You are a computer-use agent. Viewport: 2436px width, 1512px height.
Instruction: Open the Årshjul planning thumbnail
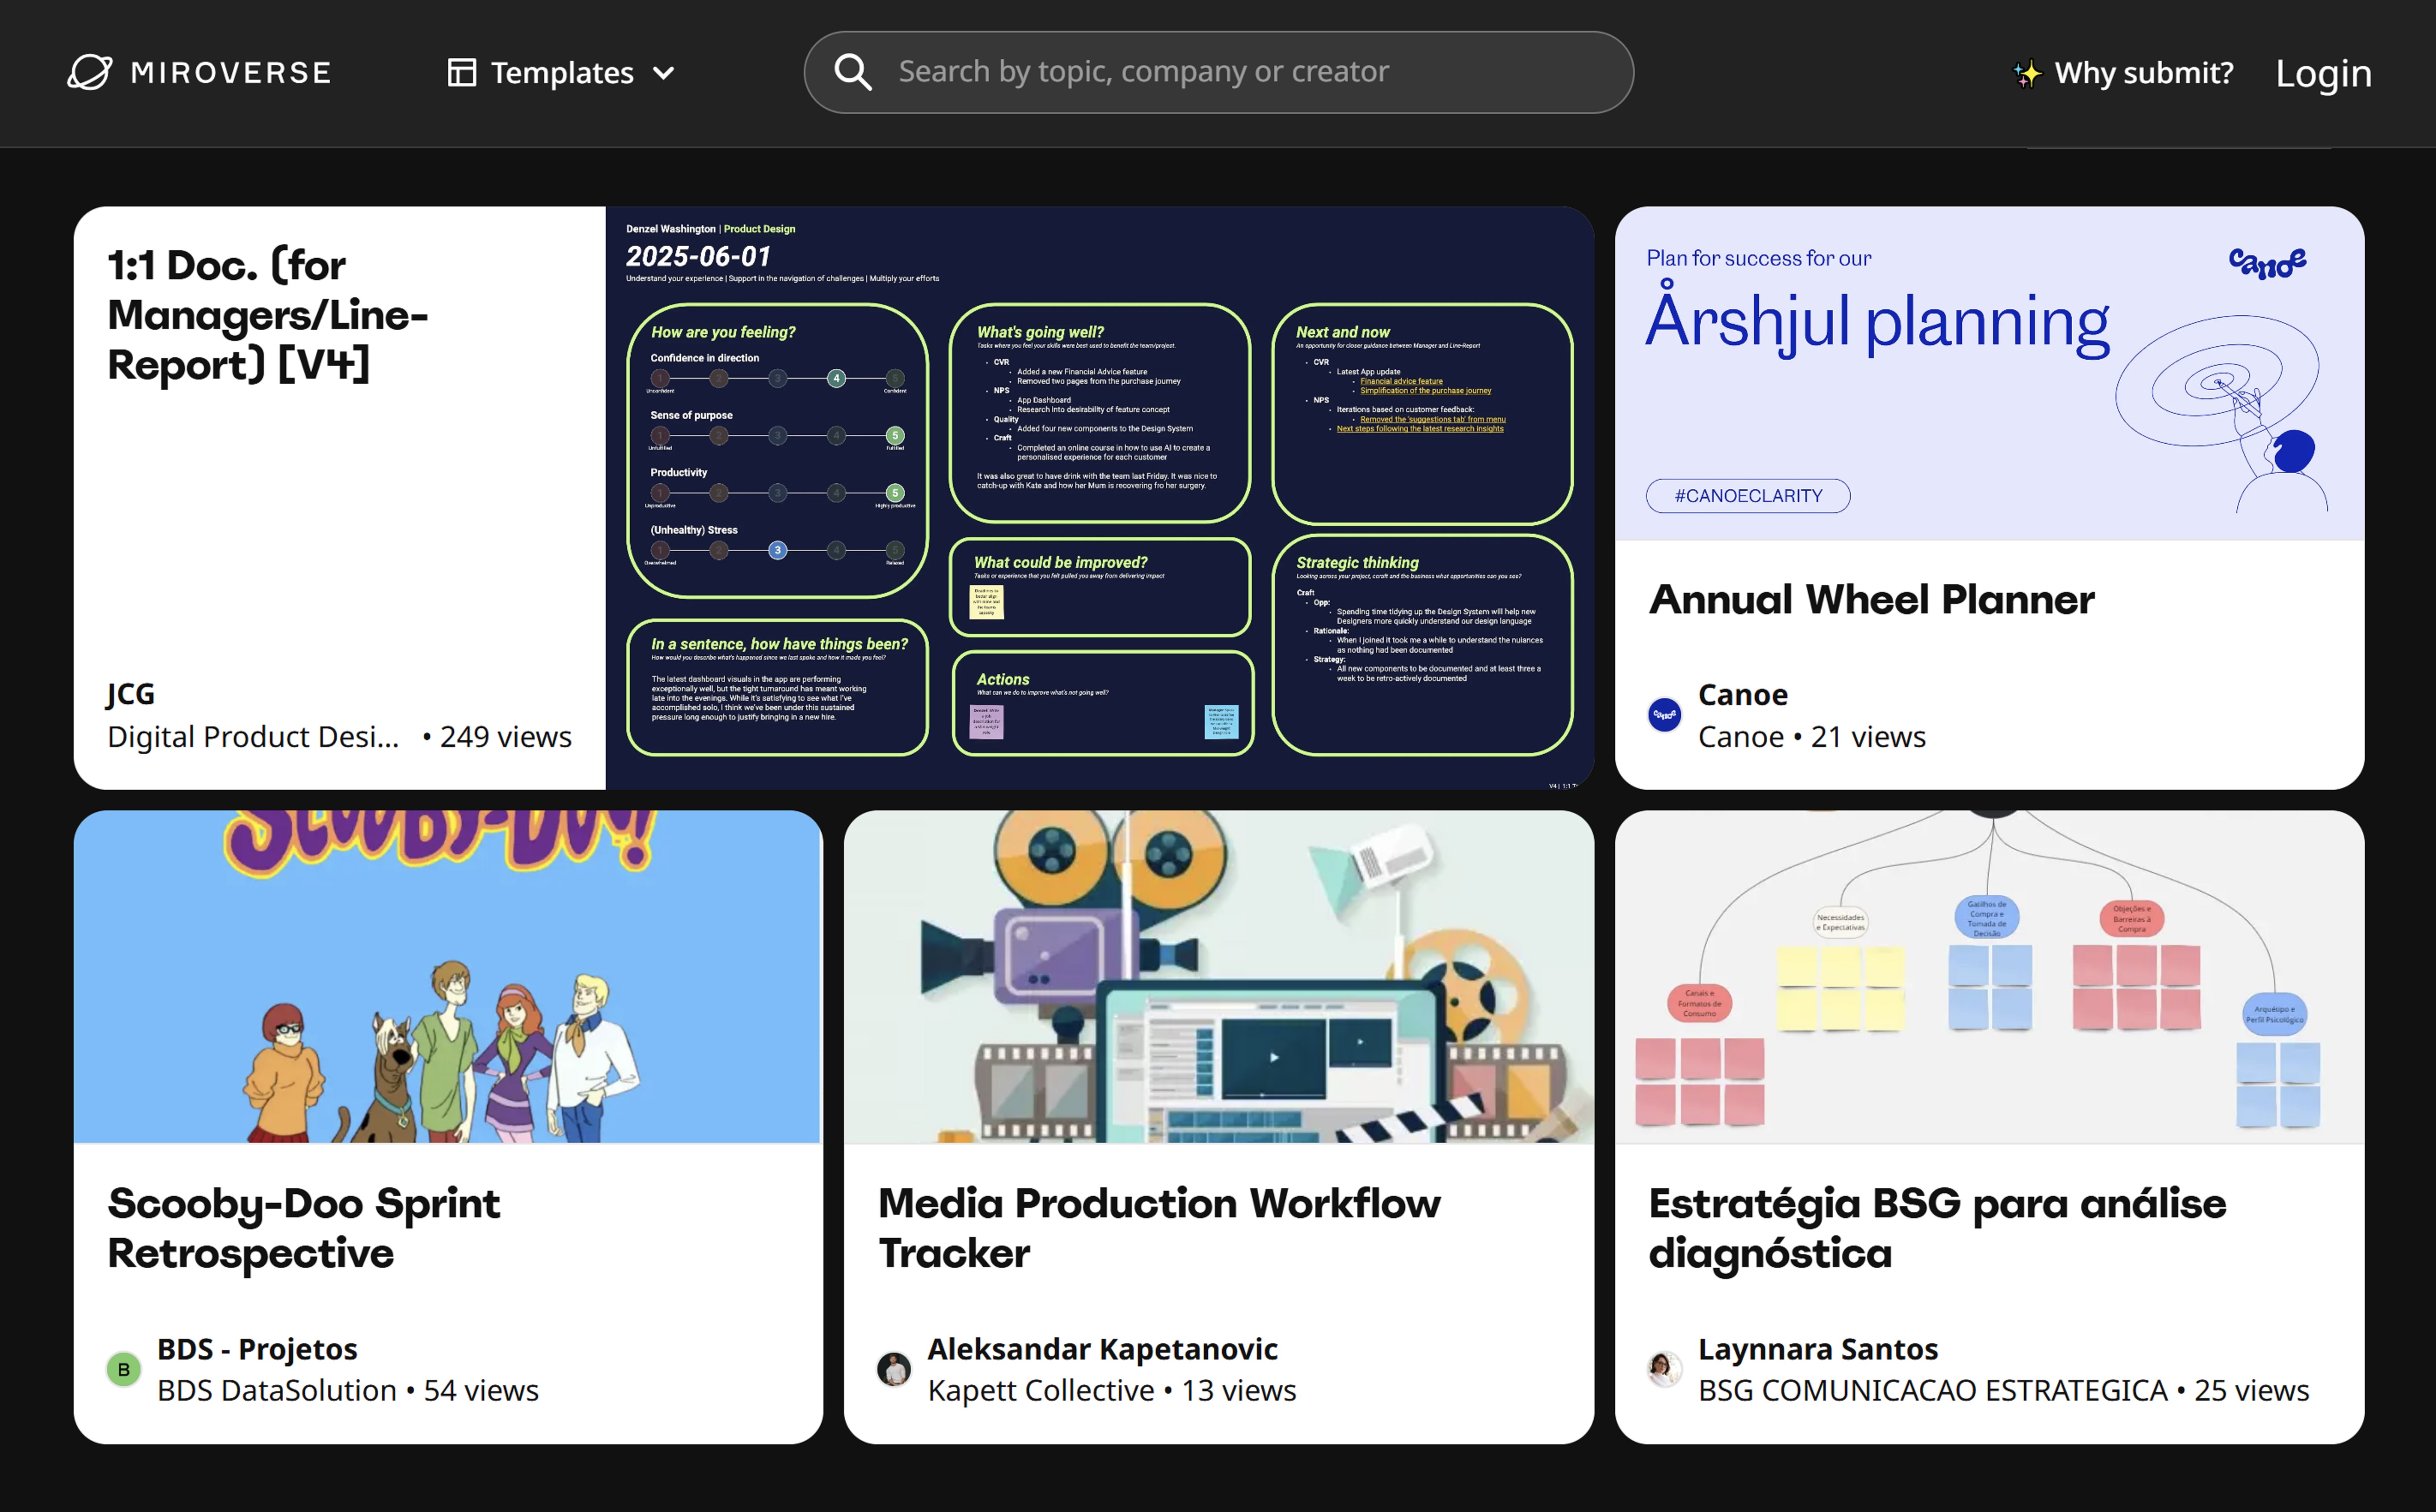1989,373
